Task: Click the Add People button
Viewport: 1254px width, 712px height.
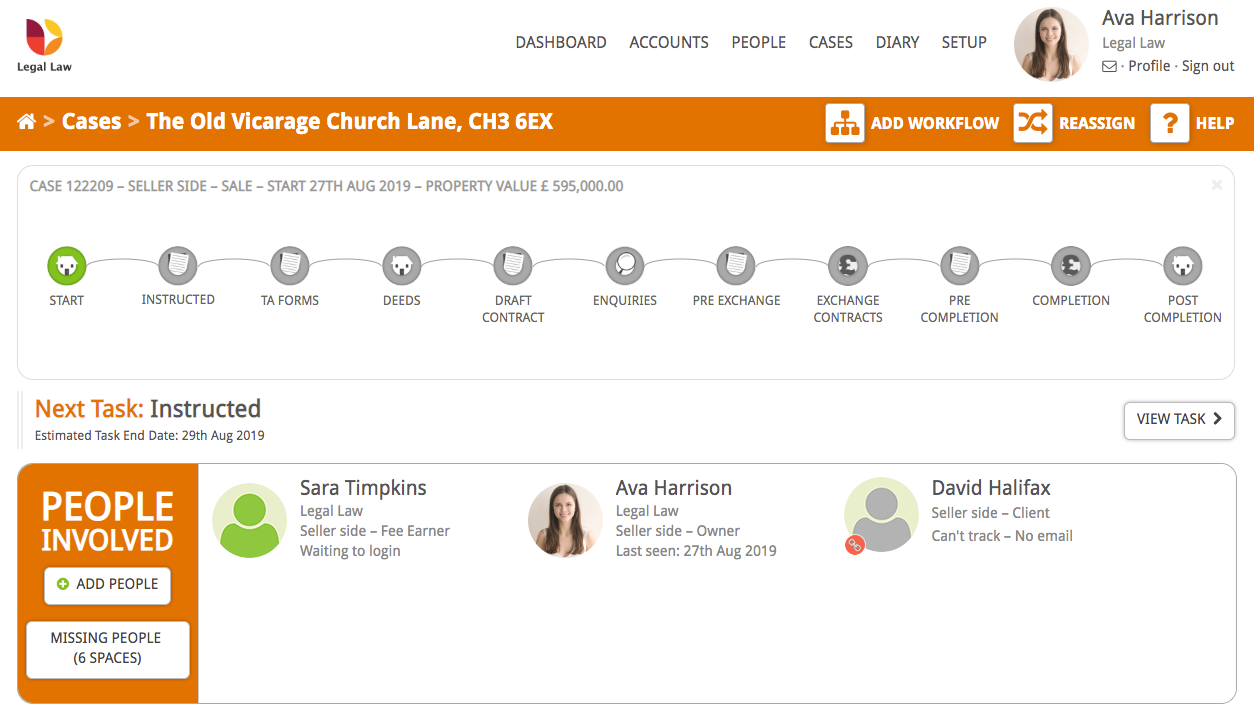Action: [108, 584]
